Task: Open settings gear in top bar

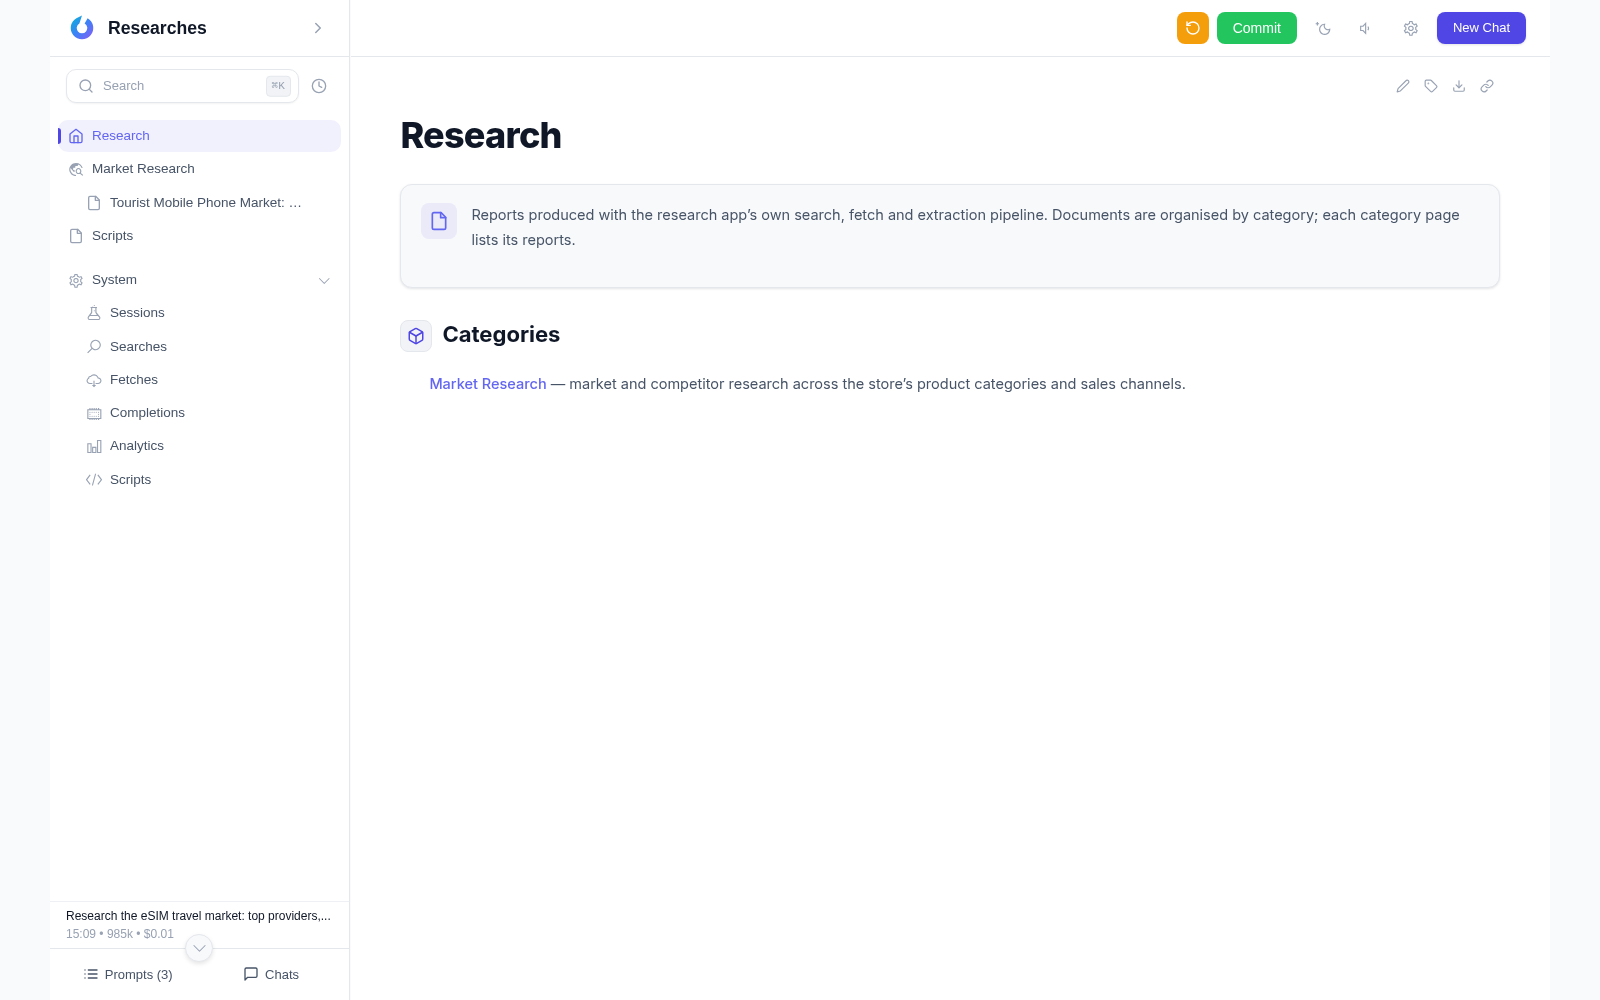Action: [x=1411, y=28]
